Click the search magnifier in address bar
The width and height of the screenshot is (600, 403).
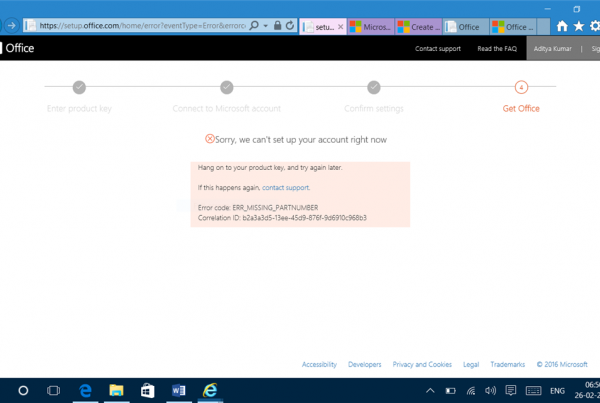(254, 26)
